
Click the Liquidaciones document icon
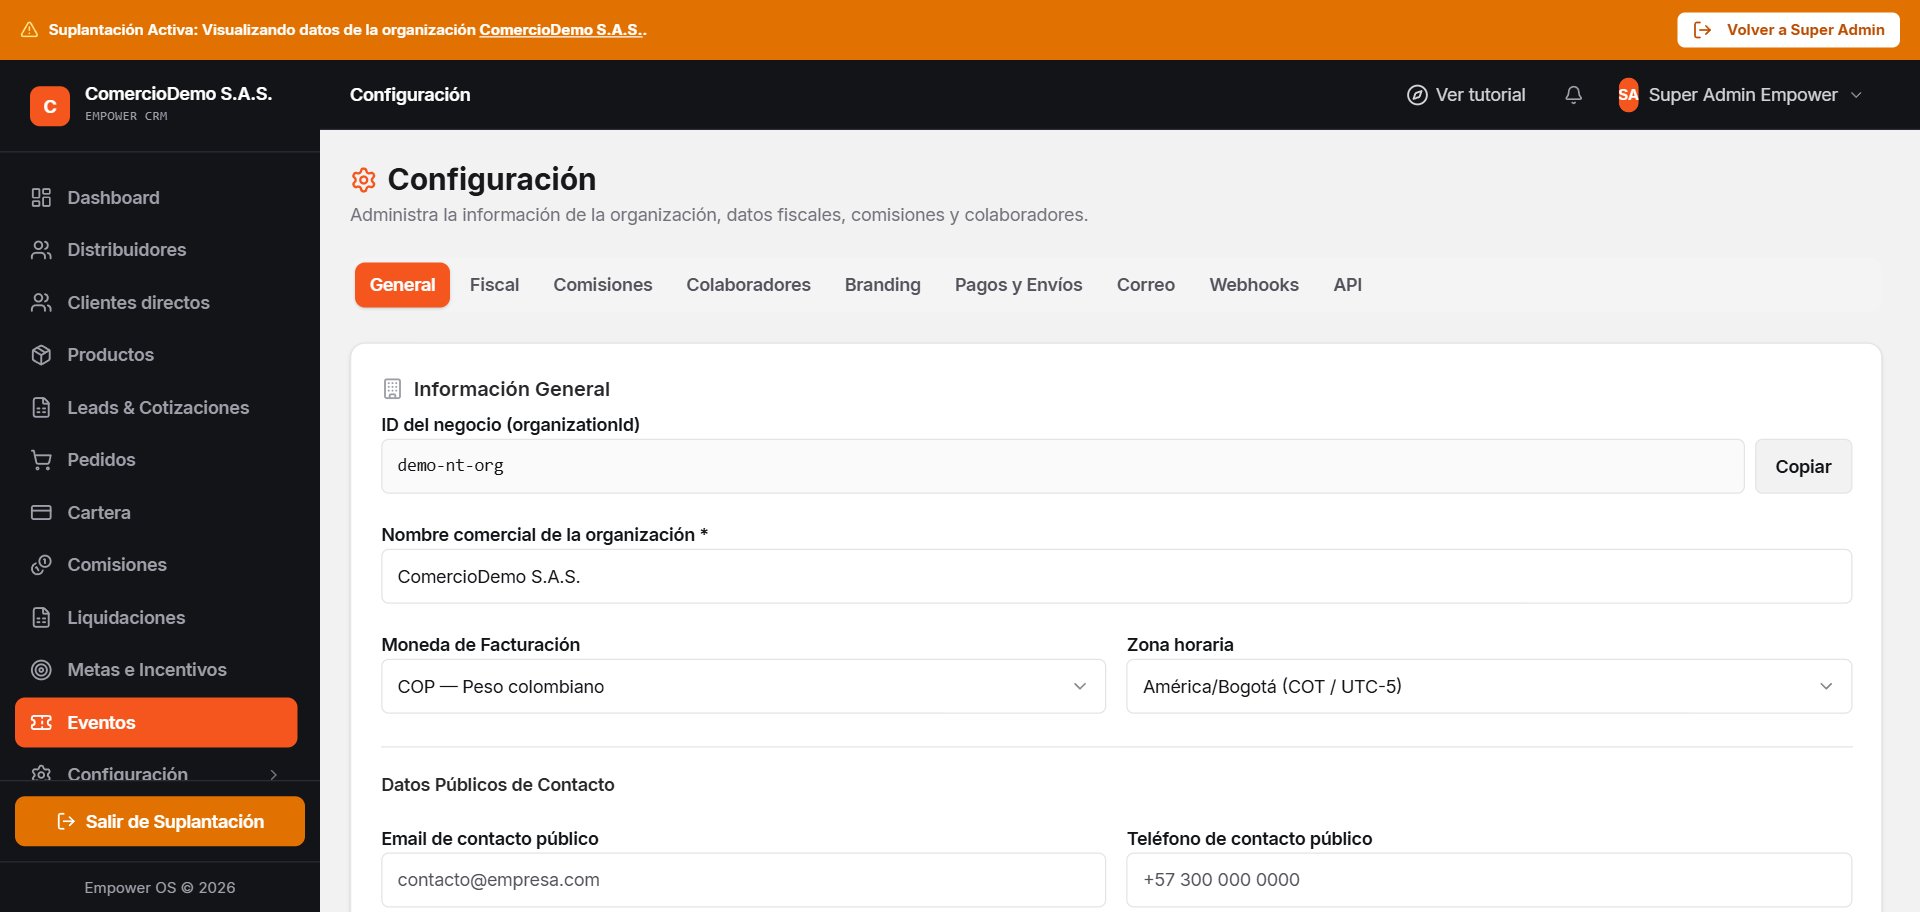(x=41, y=618)
